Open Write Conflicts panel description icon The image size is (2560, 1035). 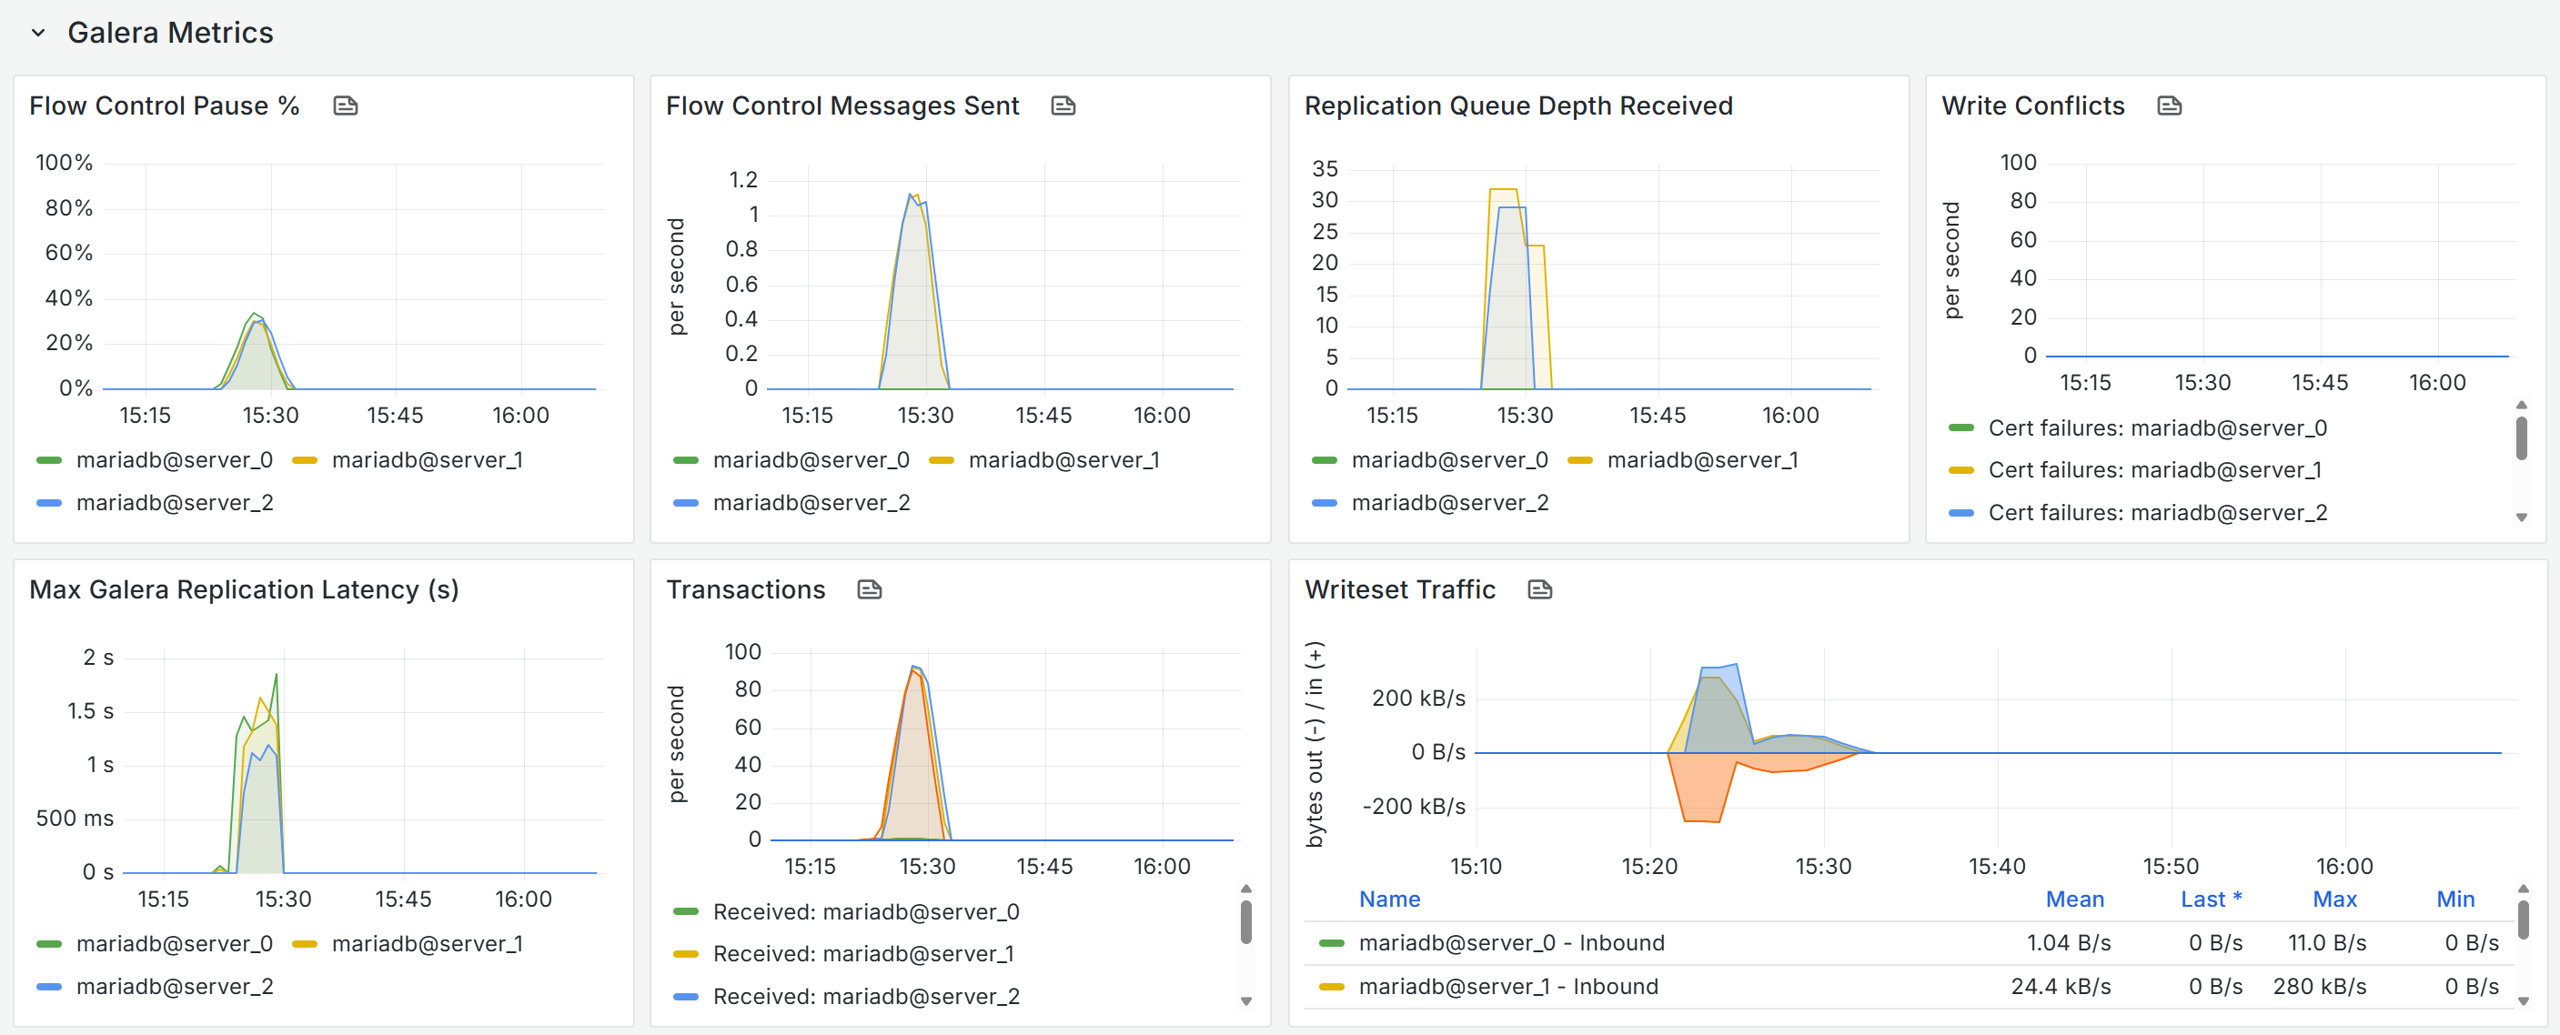2169,106
